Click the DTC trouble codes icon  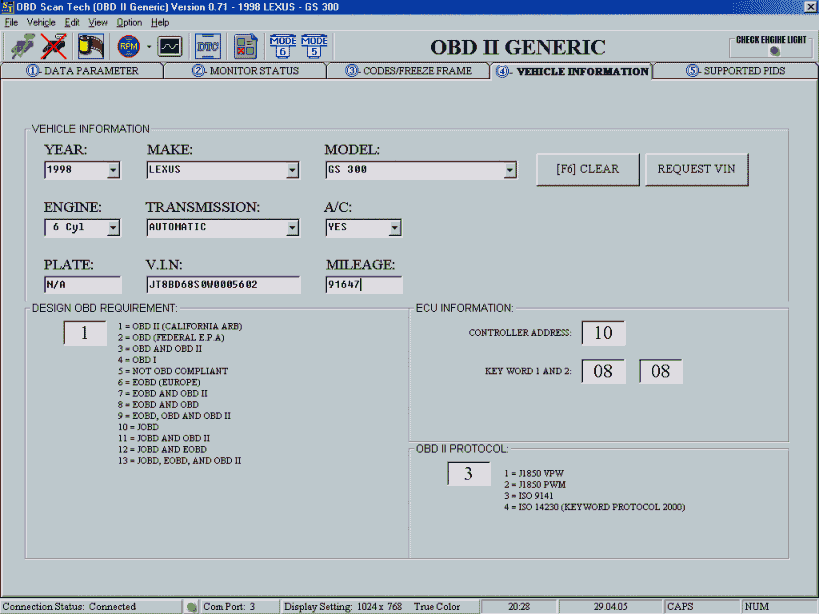tap(207, 46)
